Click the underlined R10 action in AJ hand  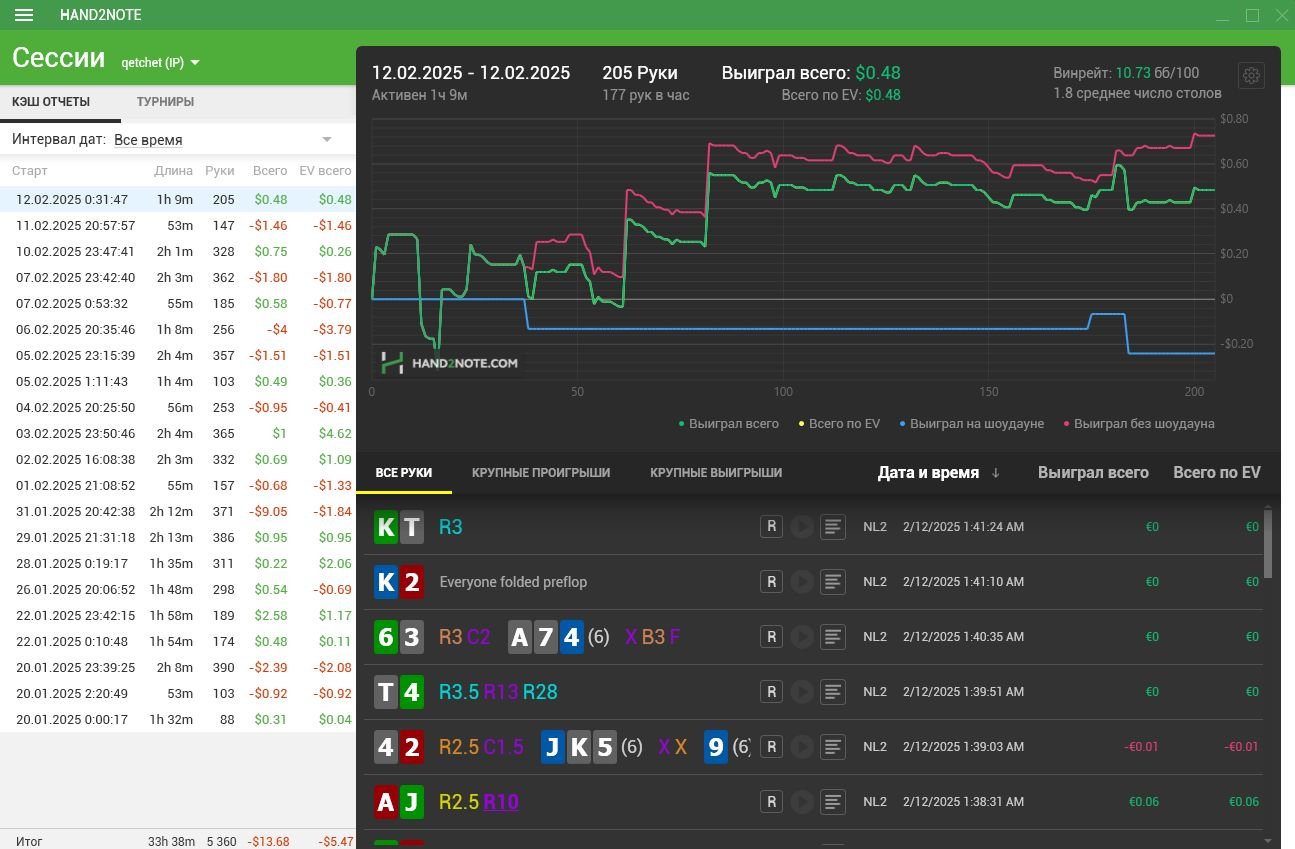click(x=501, y=801)
